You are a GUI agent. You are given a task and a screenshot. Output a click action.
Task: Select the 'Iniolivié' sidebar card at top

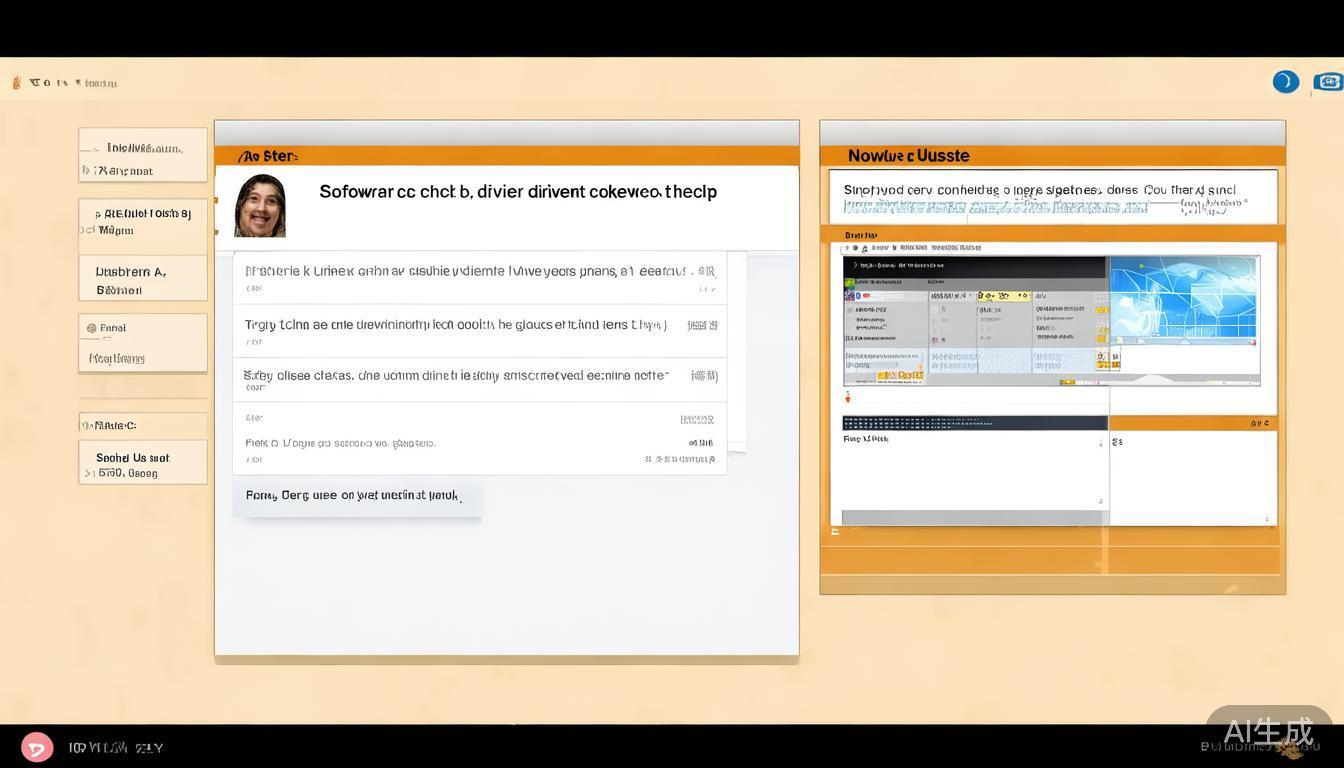[x=143, y=155]
